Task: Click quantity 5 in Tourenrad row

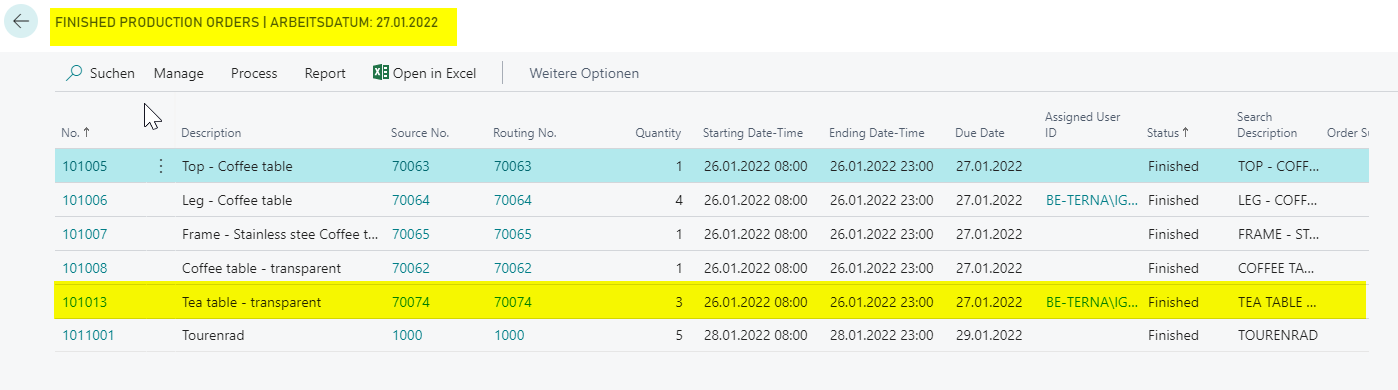Action: [679, 336]
